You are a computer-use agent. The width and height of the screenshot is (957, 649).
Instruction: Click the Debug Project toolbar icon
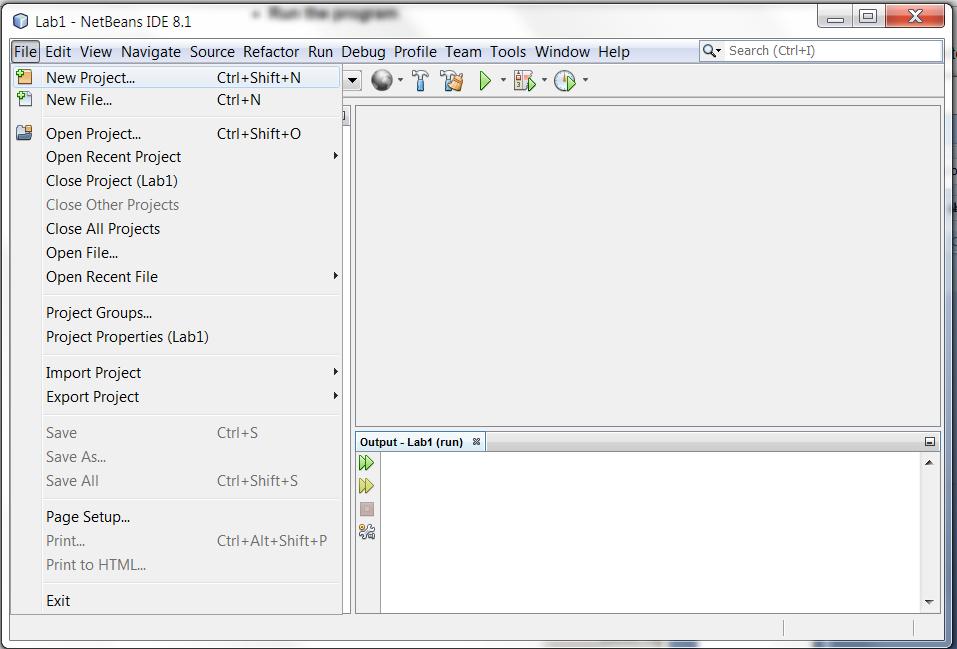(x=525, y=80)
